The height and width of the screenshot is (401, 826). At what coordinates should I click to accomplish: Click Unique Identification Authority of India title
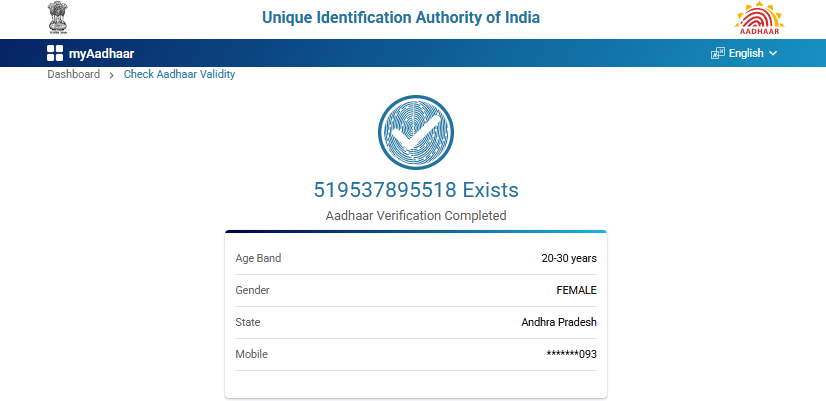pyautogui.click(x=400, y=18)
